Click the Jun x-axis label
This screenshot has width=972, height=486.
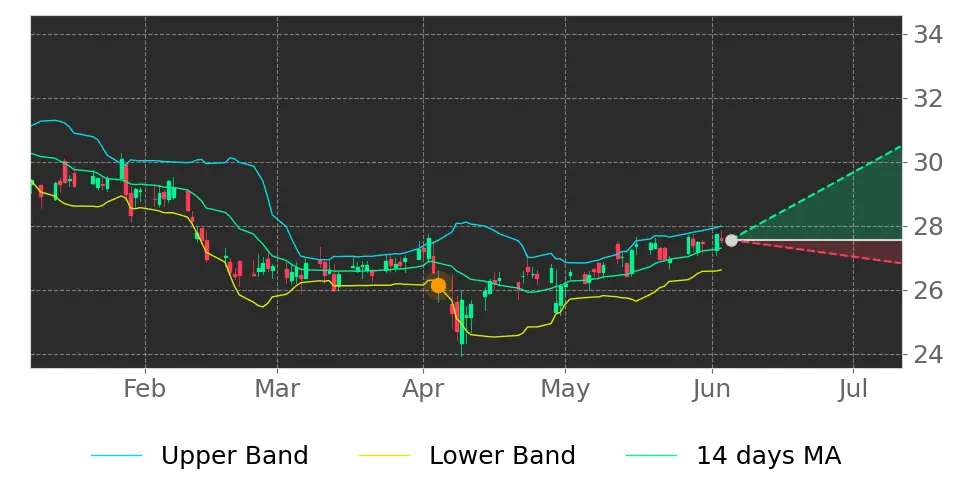click(x=712, y=389)
